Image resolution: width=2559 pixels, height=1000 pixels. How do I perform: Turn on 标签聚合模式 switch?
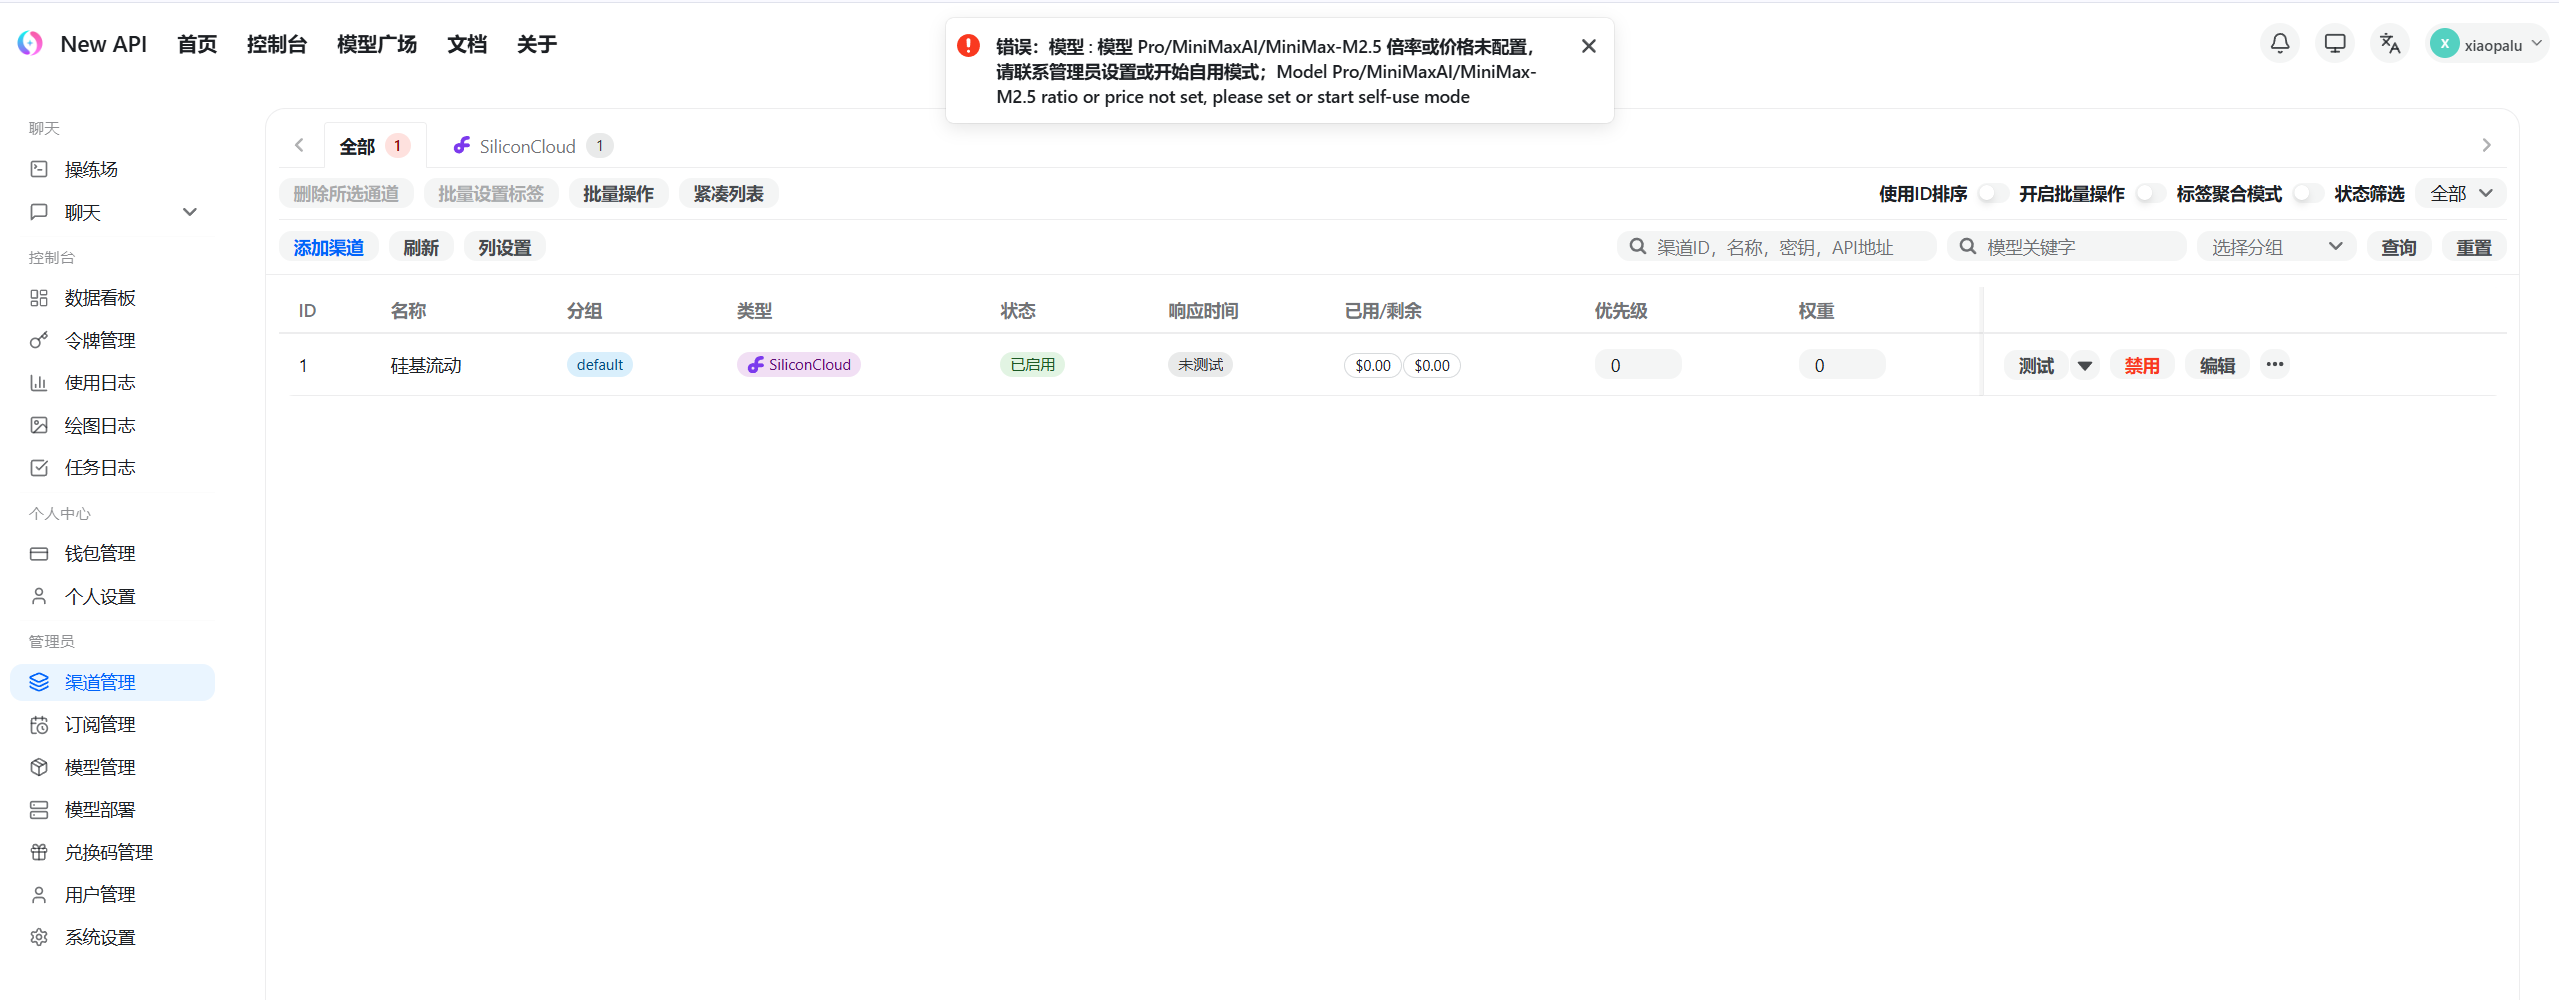tap(2306, 194)
